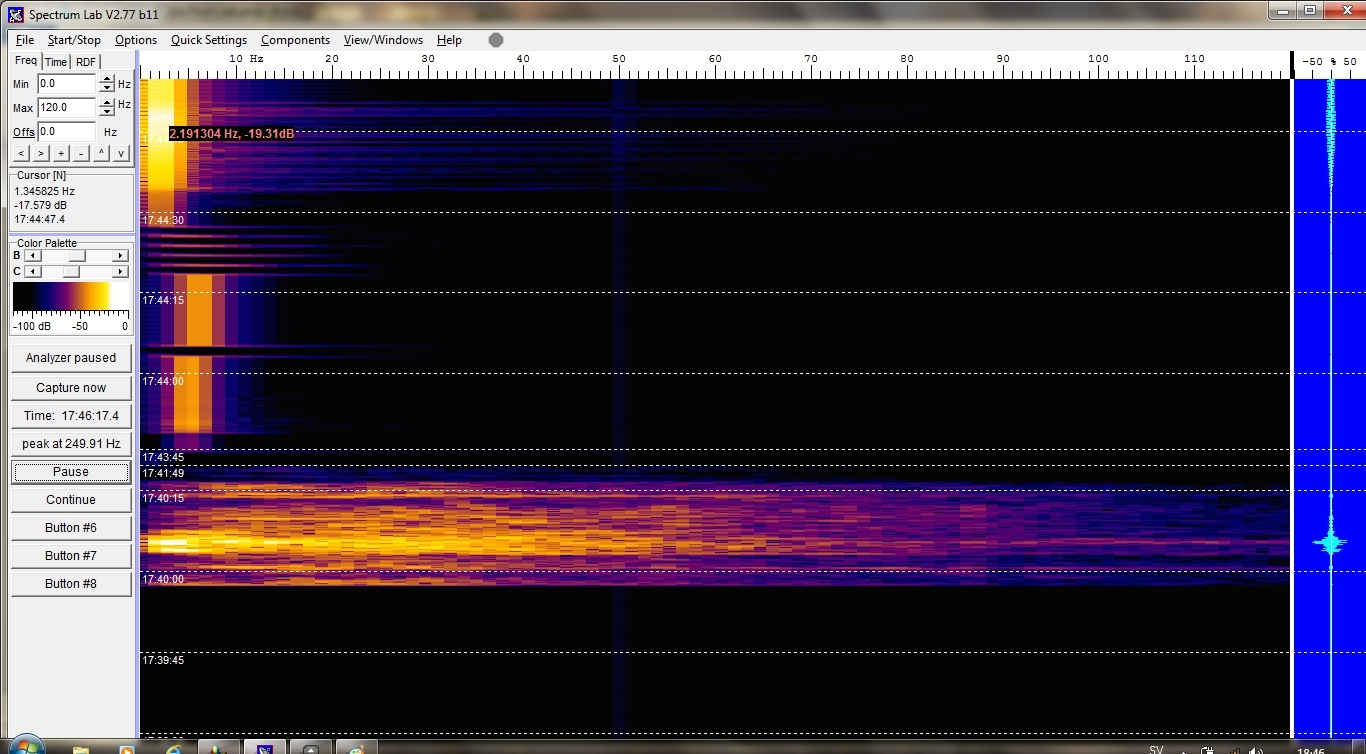Click the Spectrum Lab title bar icon
Screen dimensions: 1366x754
15,14
